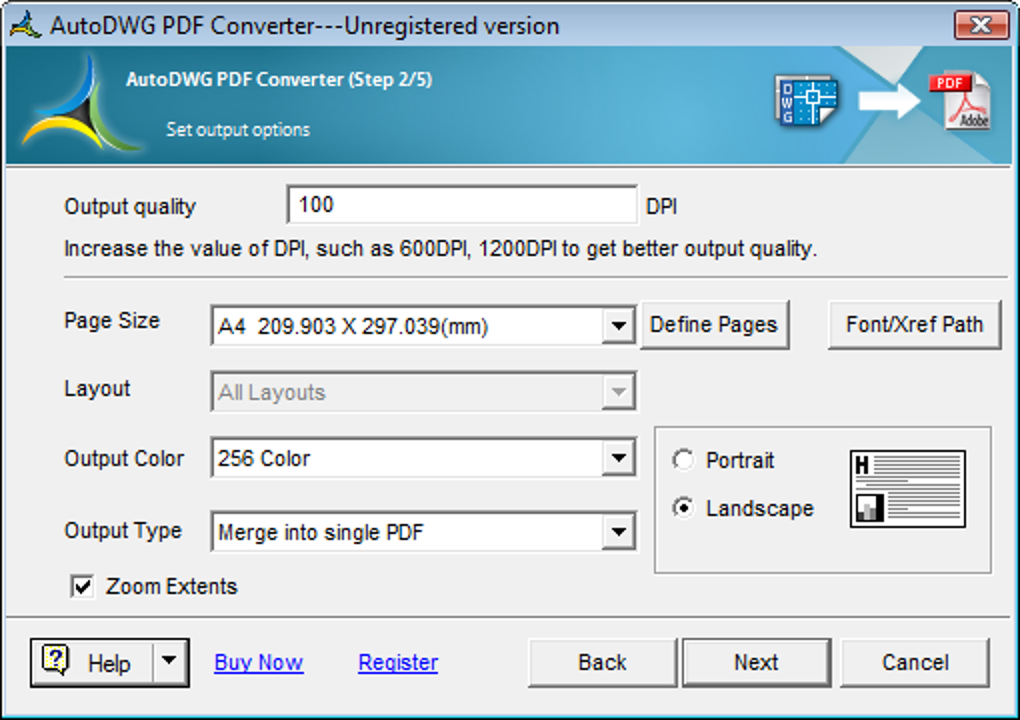Open the Output Type dropdown
Image resolution: width=1020 pixels, height=720 pixels.
coord(618,532)
